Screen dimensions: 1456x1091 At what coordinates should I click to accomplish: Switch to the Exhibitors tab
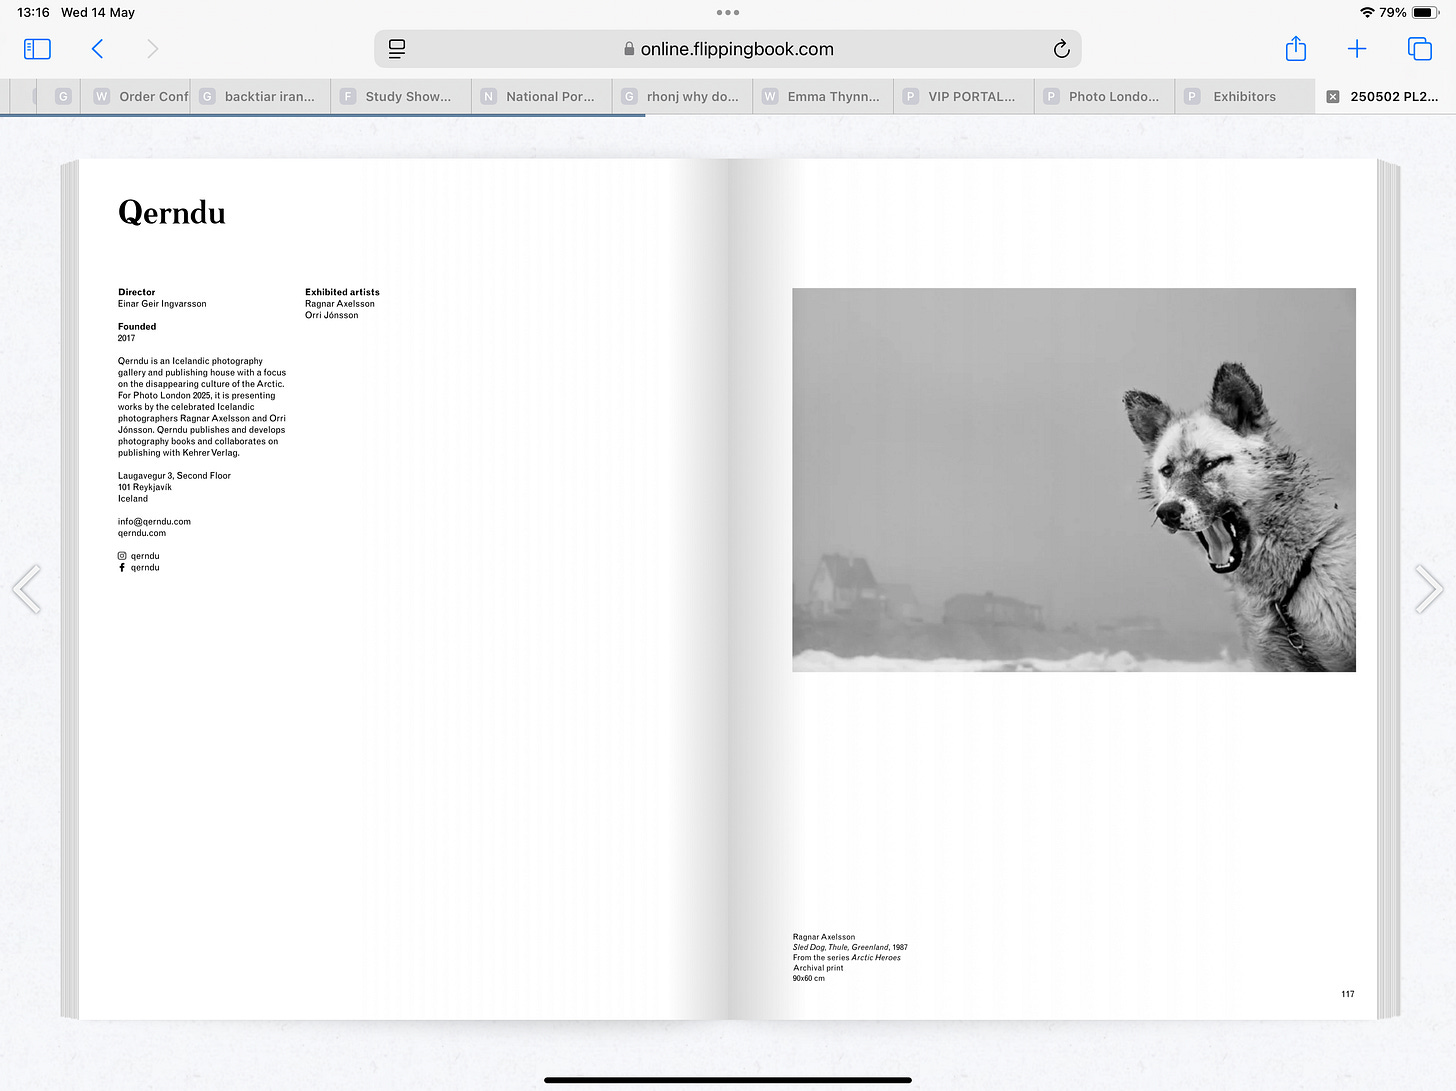(1245, 96)
